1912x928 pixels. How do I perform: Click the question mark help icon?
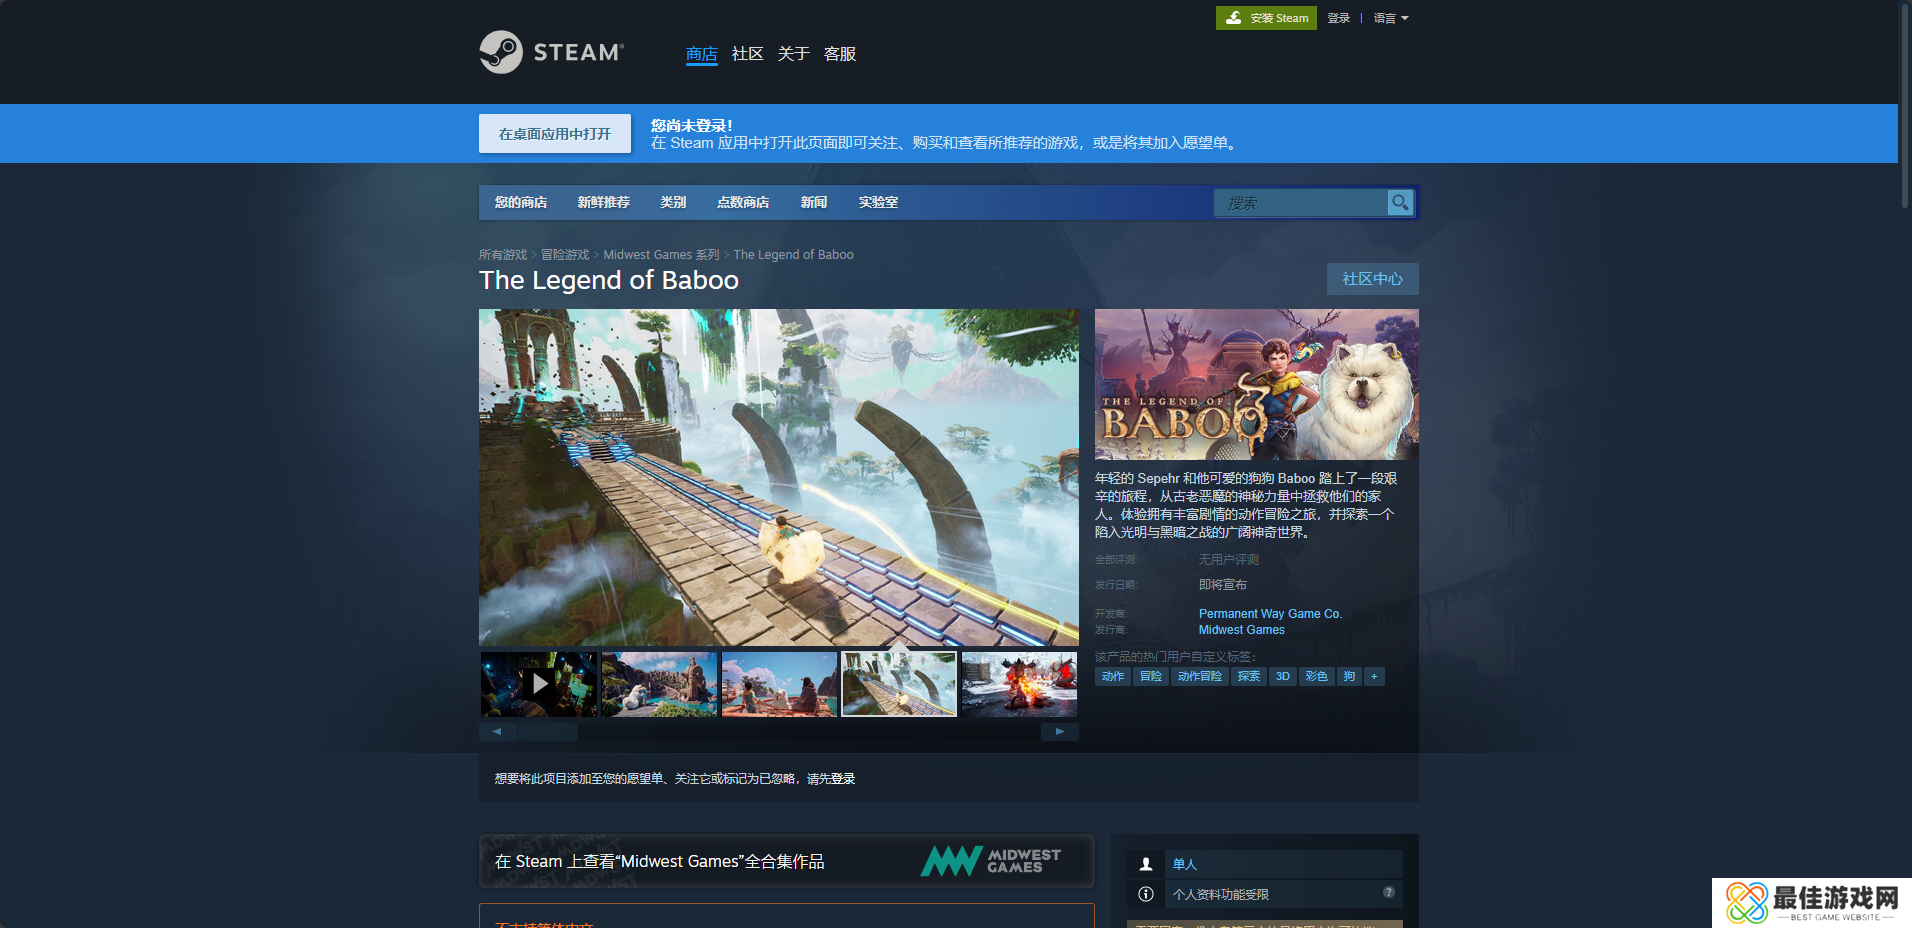coord(1389,893)
